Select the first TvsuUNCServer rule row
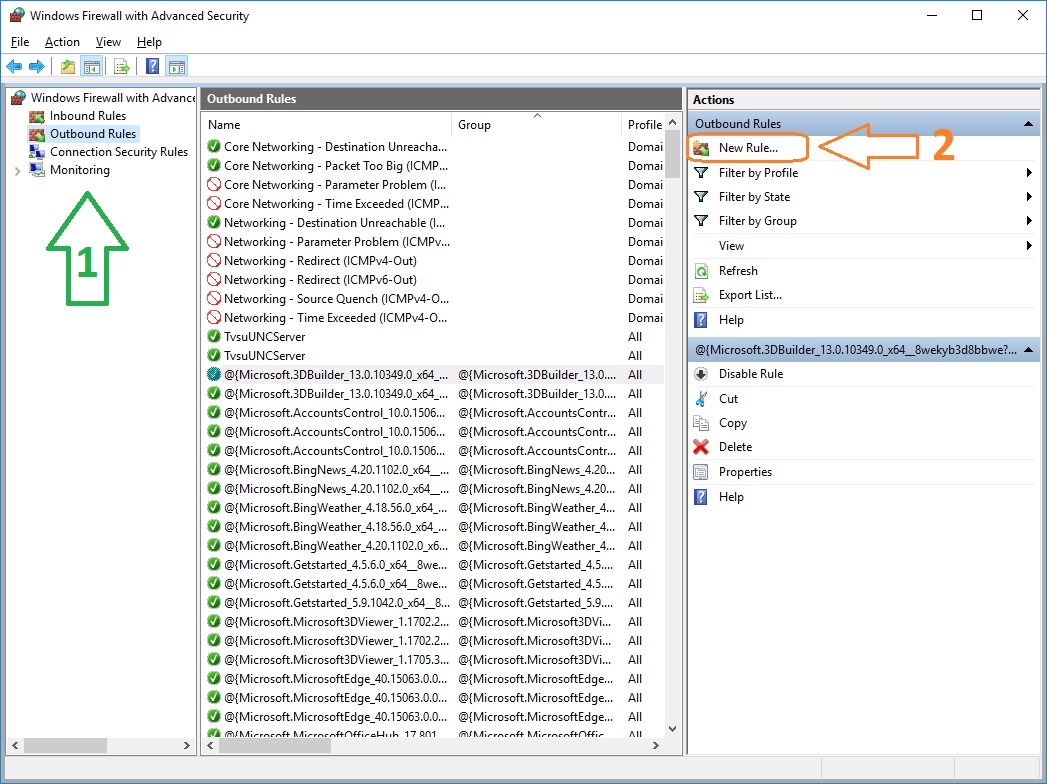Screen dimensions: 1047x784 tap(433, 337)
